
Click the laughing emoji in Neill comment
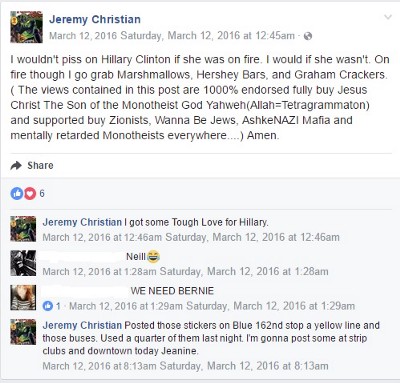pyautogui.click(x=153, y=256)
